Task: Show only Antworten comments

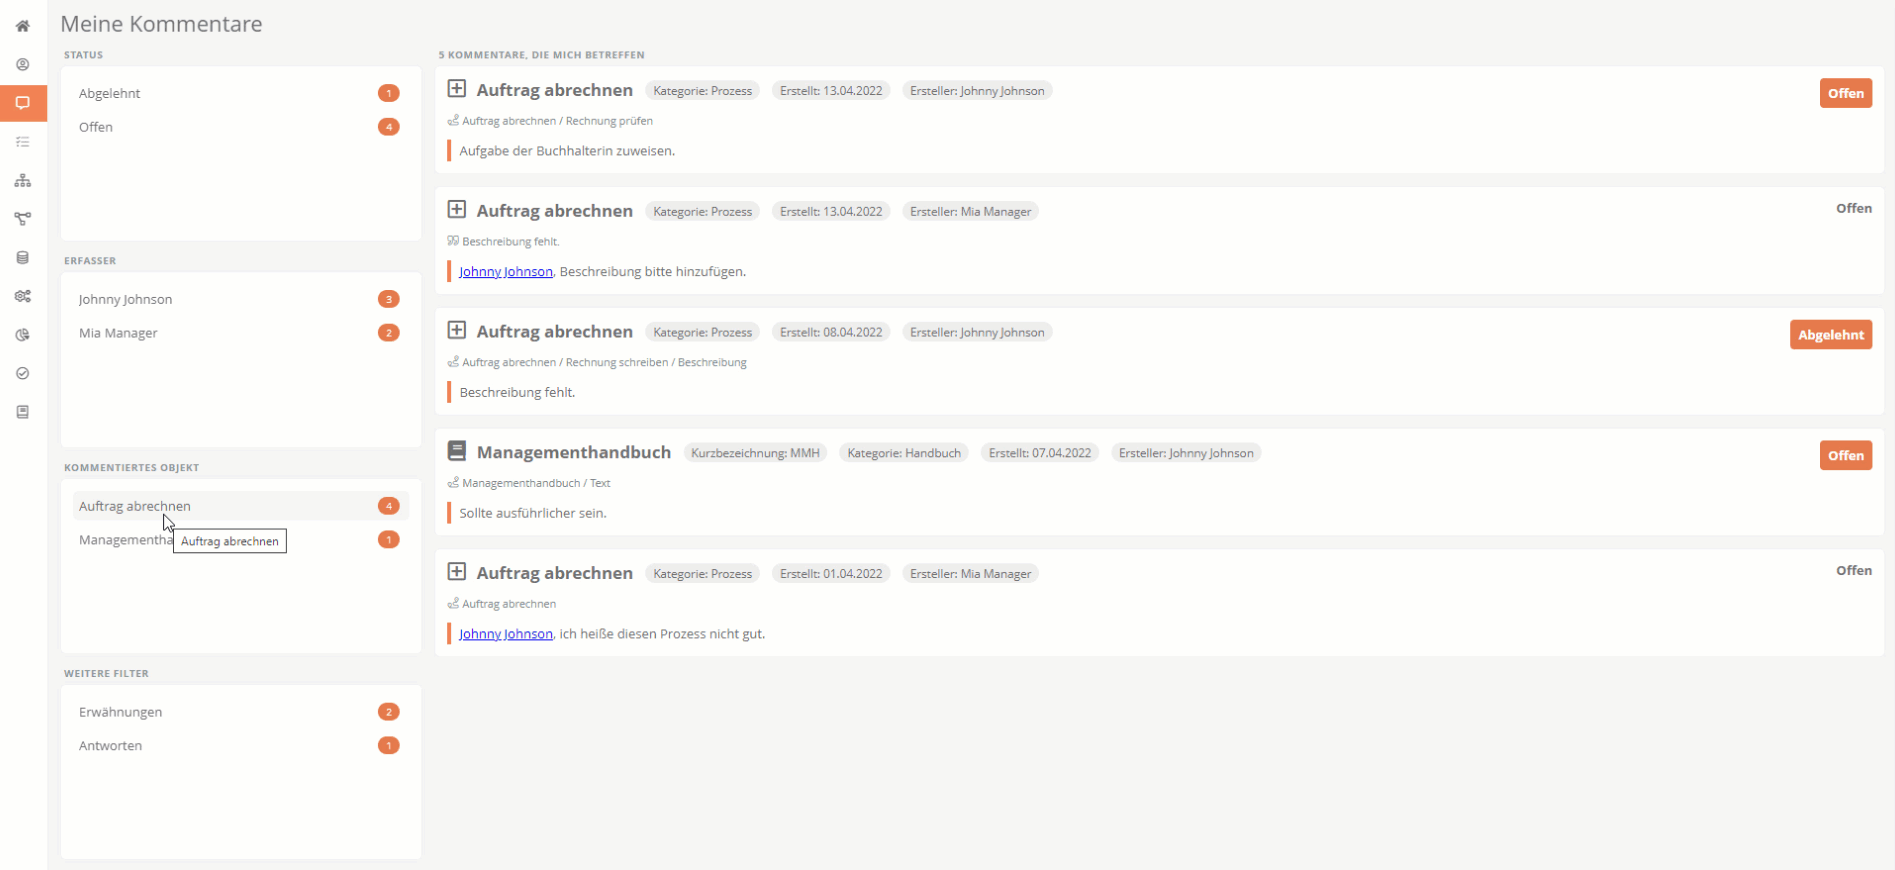Action: 240,746
